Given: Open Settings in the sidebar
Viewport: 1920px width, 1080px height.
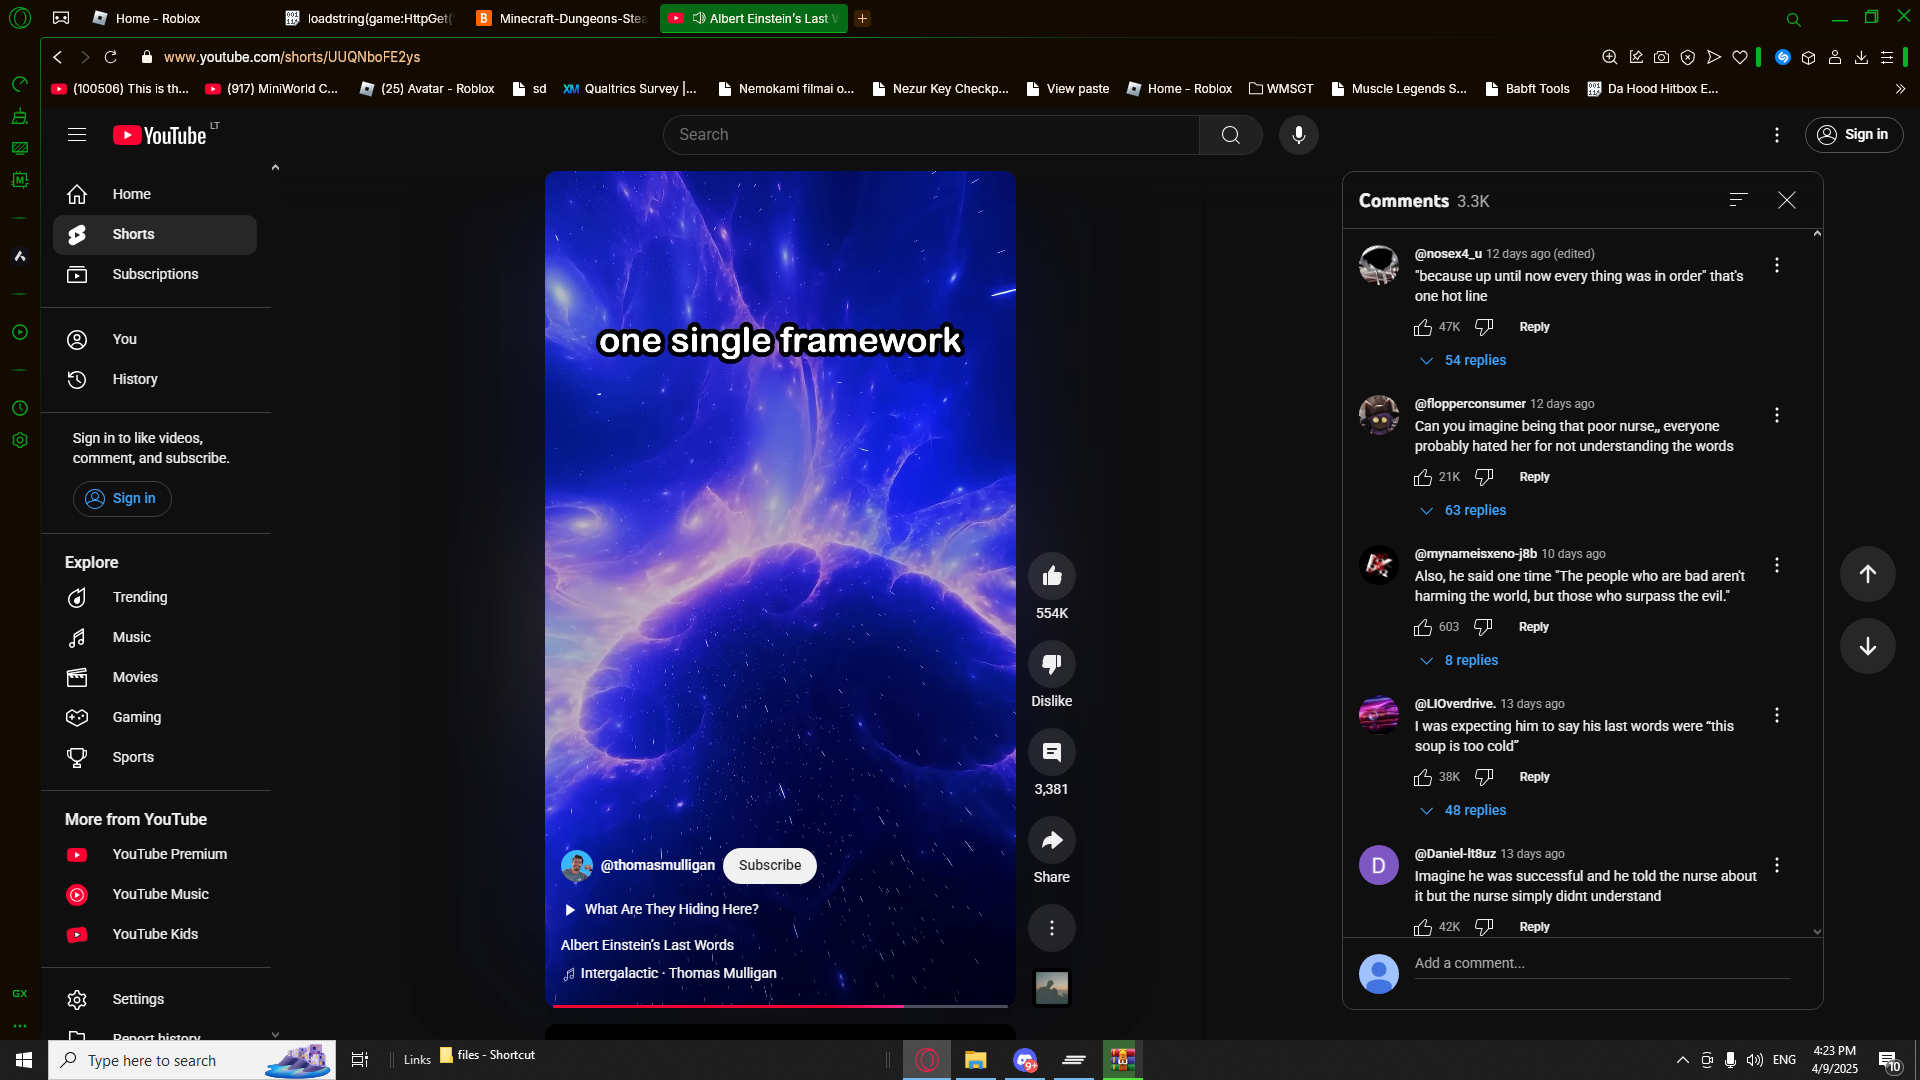Looking at the screenshot, I should click(155, 999).
